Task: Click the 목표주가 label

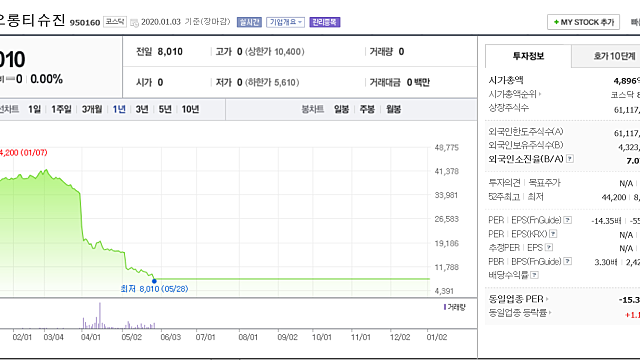Action: pos(544,183)
